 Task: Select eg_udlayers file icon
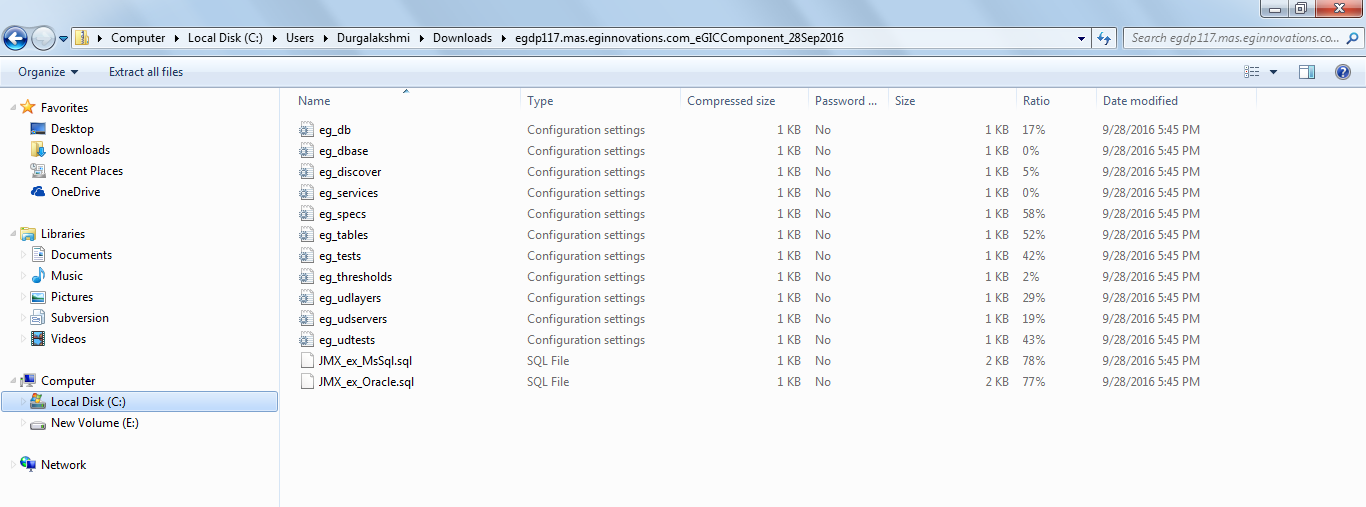click(306, 298)
